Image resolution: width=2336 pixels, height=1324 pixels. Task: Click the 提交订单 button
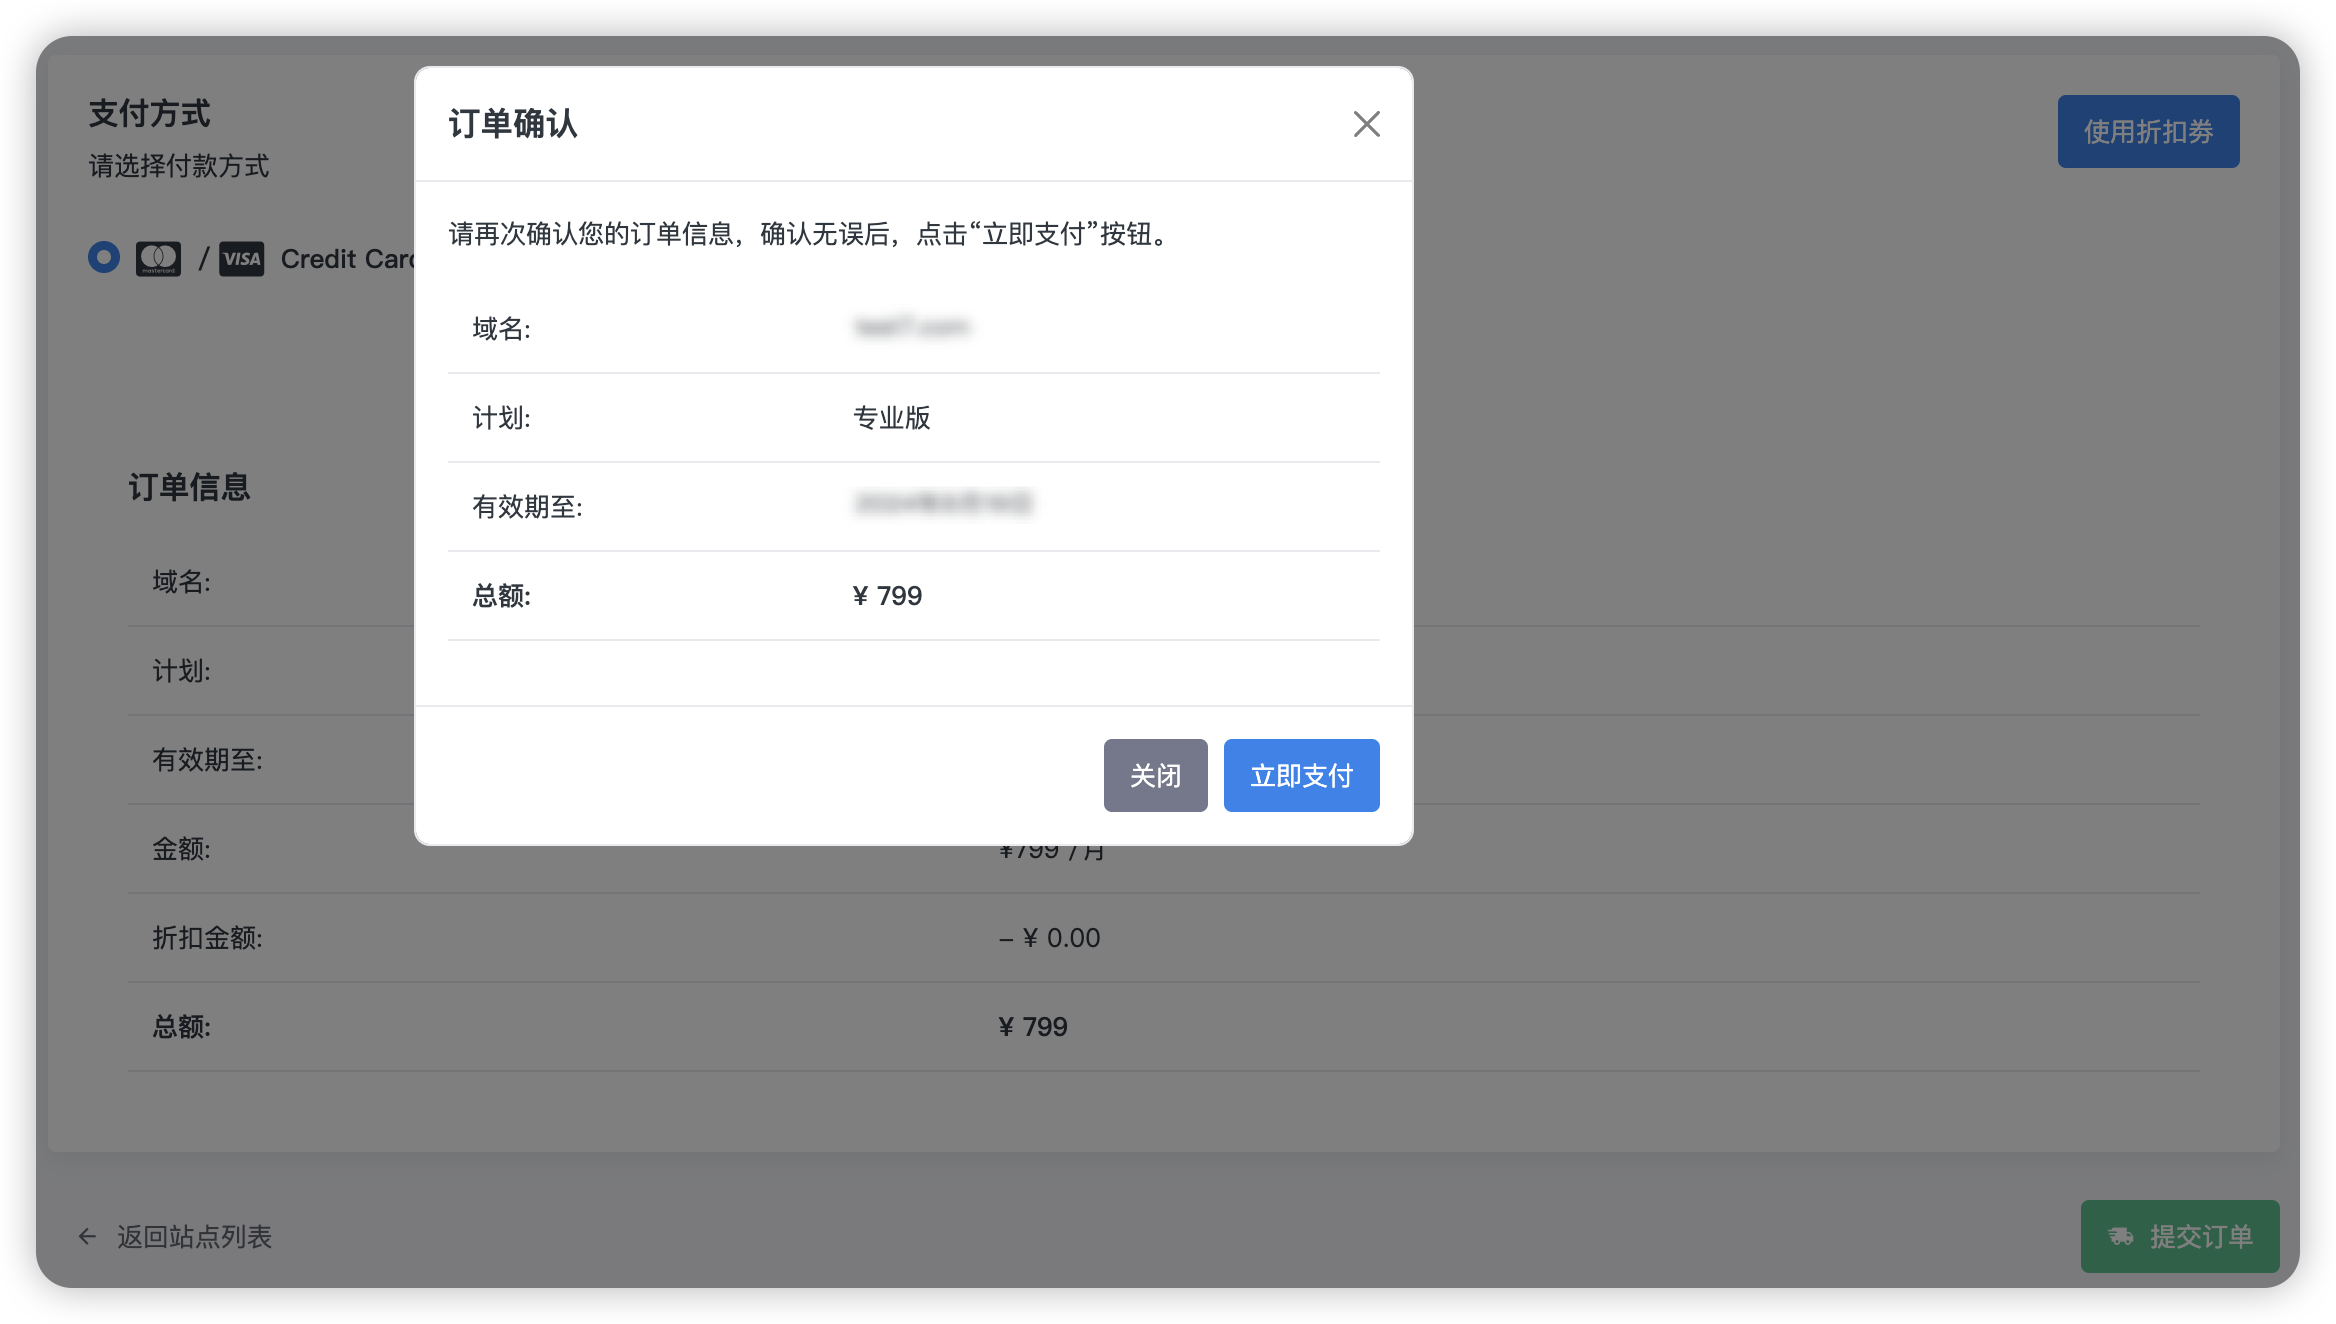tap(2180, 1236)
